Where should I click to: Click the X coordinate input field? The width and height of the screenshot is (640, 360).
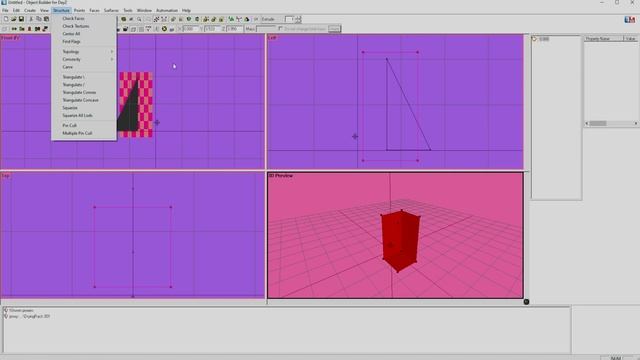click(191, 29)
